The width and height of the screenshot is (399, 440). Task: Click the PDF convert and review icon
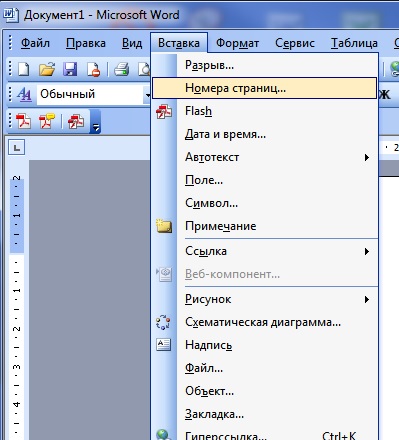tap(76, 121)
